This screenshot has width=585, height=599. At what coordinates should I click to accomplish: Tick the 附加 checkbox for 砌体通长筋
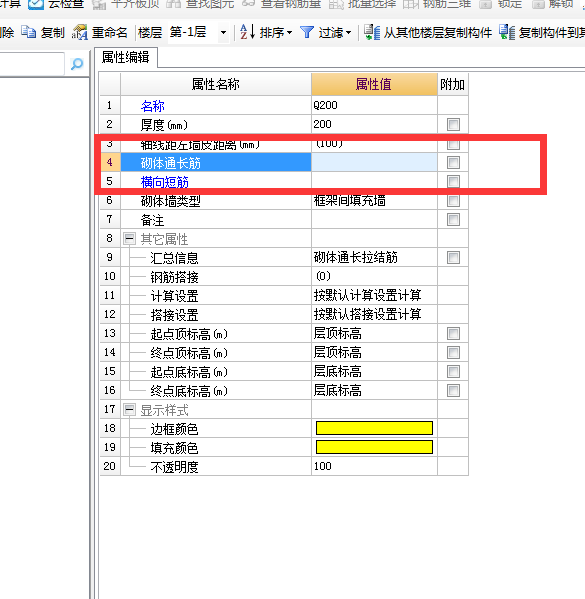pyautogui.click(x=453, y=162)
